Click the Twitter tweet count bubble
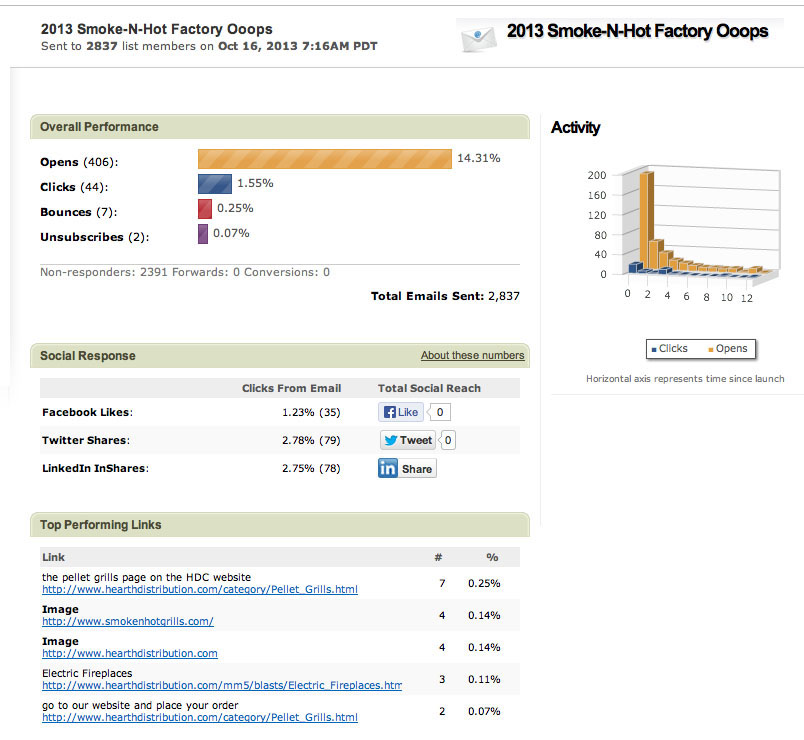This screenshot has height=740, width=804. [449, 440]
